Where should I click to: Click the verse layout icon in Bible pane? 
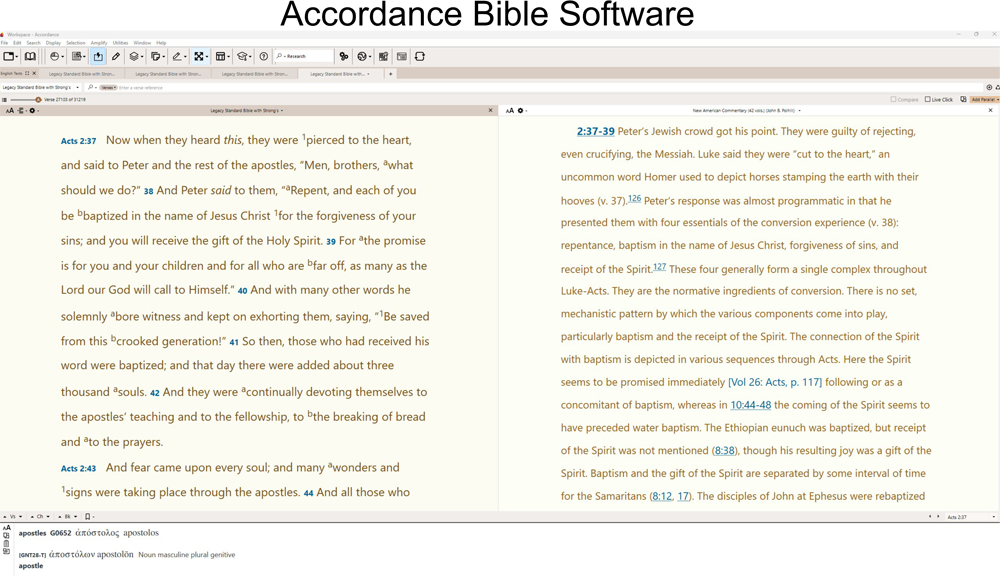pos(21,110)
